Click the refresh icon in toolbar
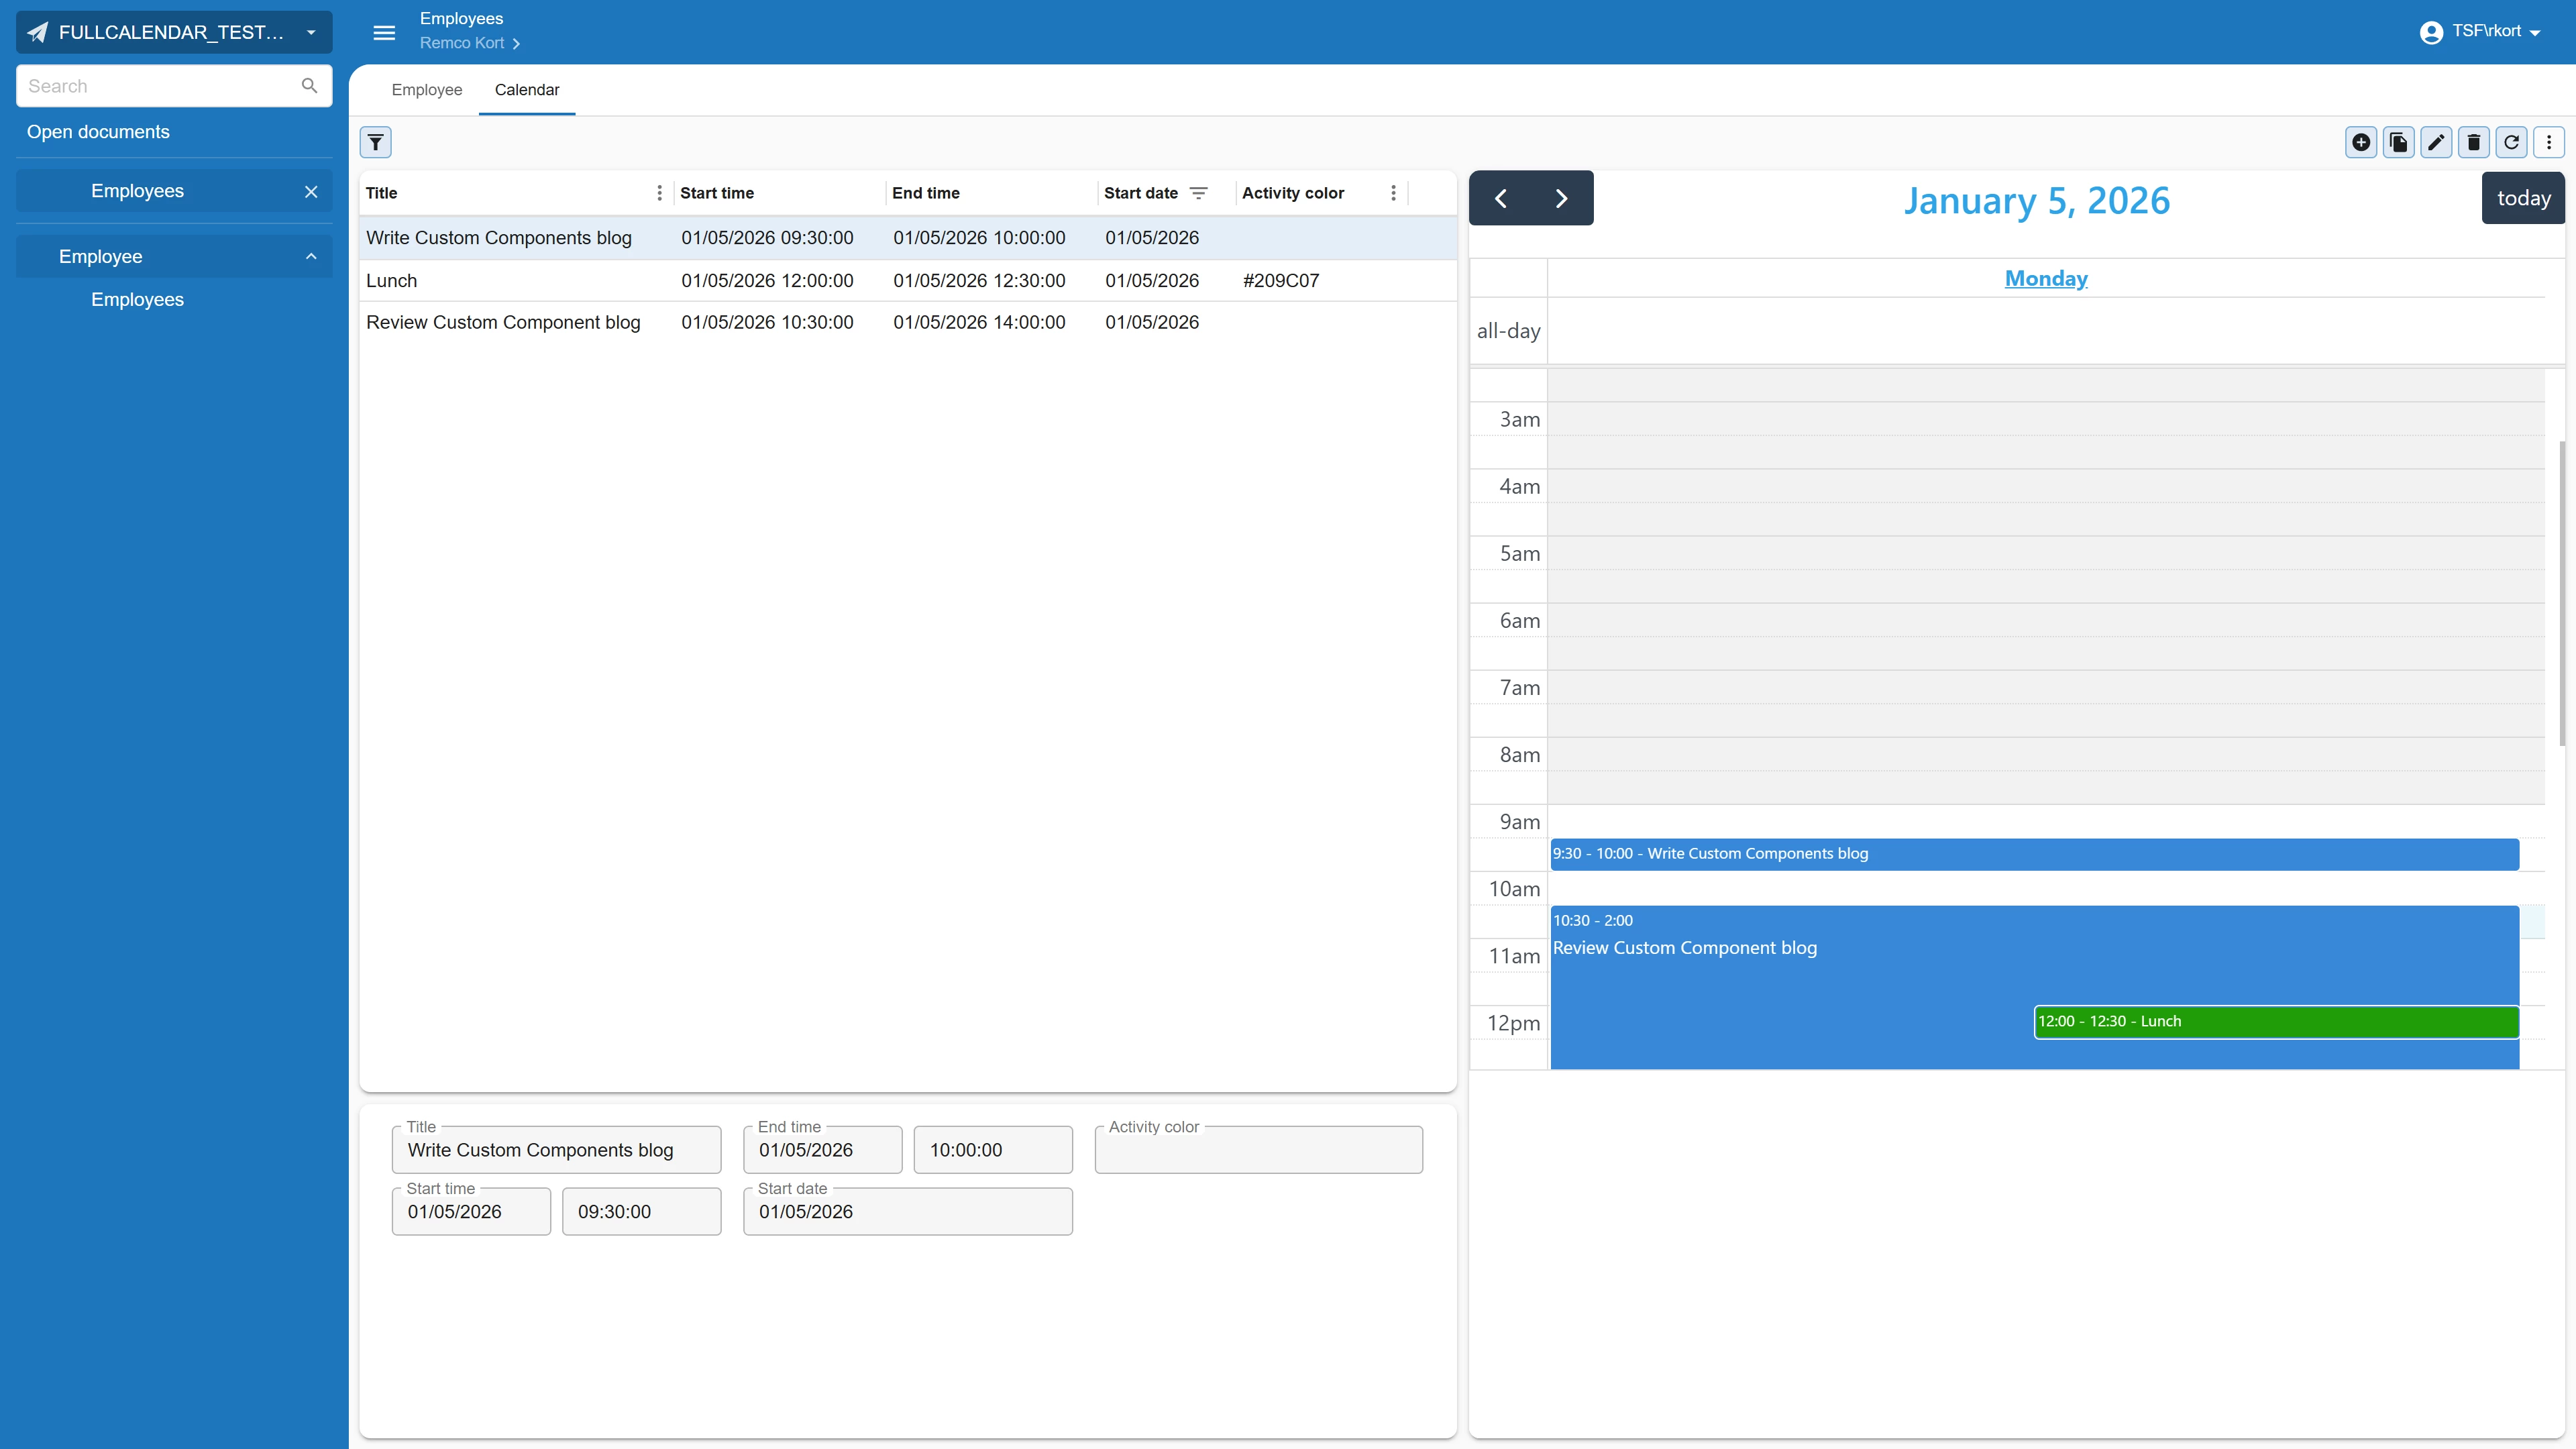Screen dimensions: 2576x1449 click(x=2511, y=143)
